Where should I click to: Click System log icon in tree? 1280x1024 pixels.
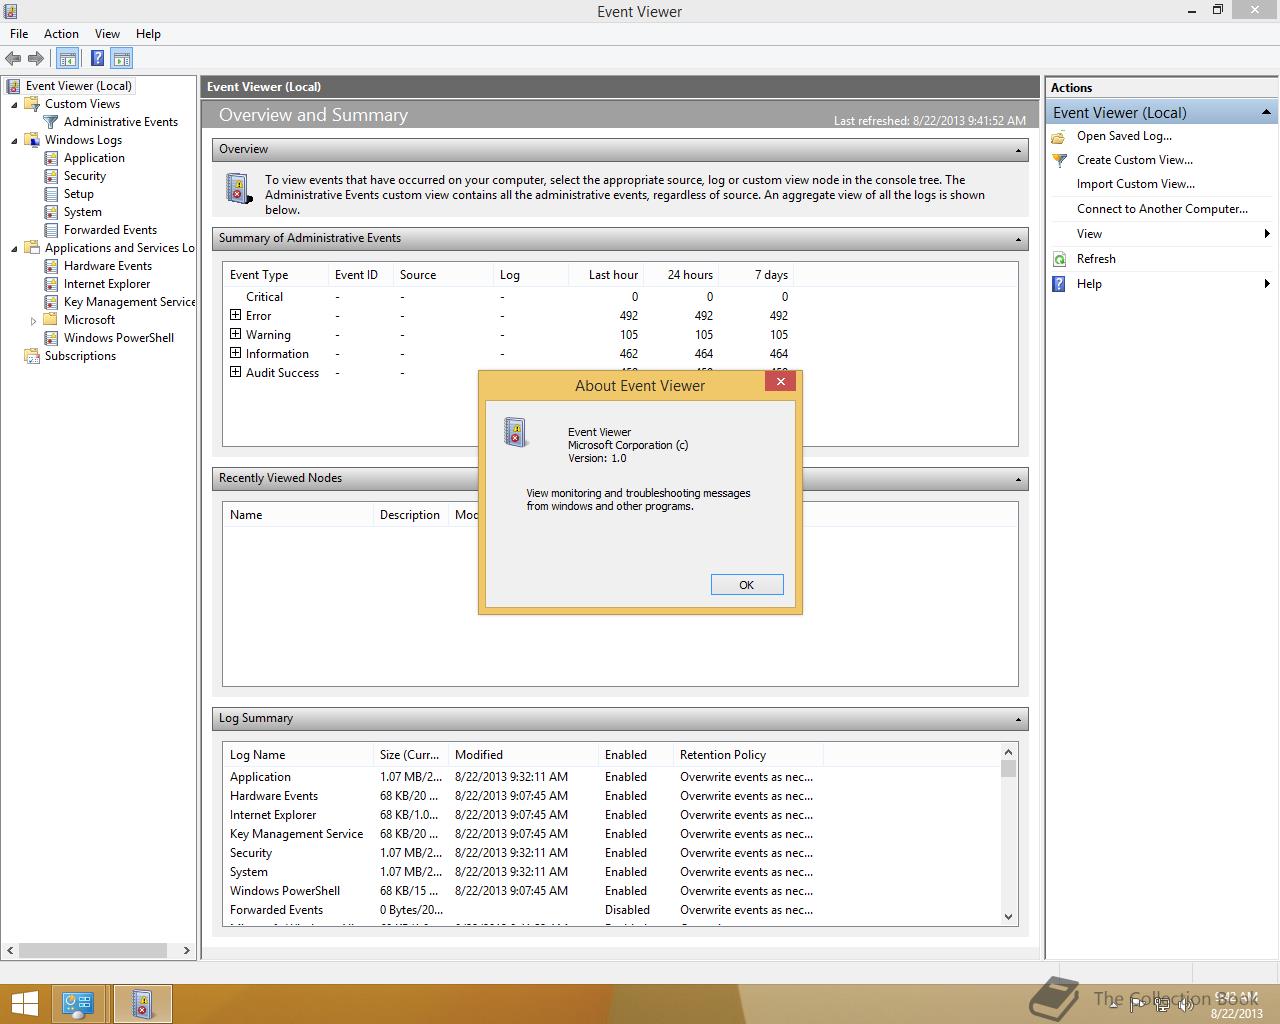[51, 212]
